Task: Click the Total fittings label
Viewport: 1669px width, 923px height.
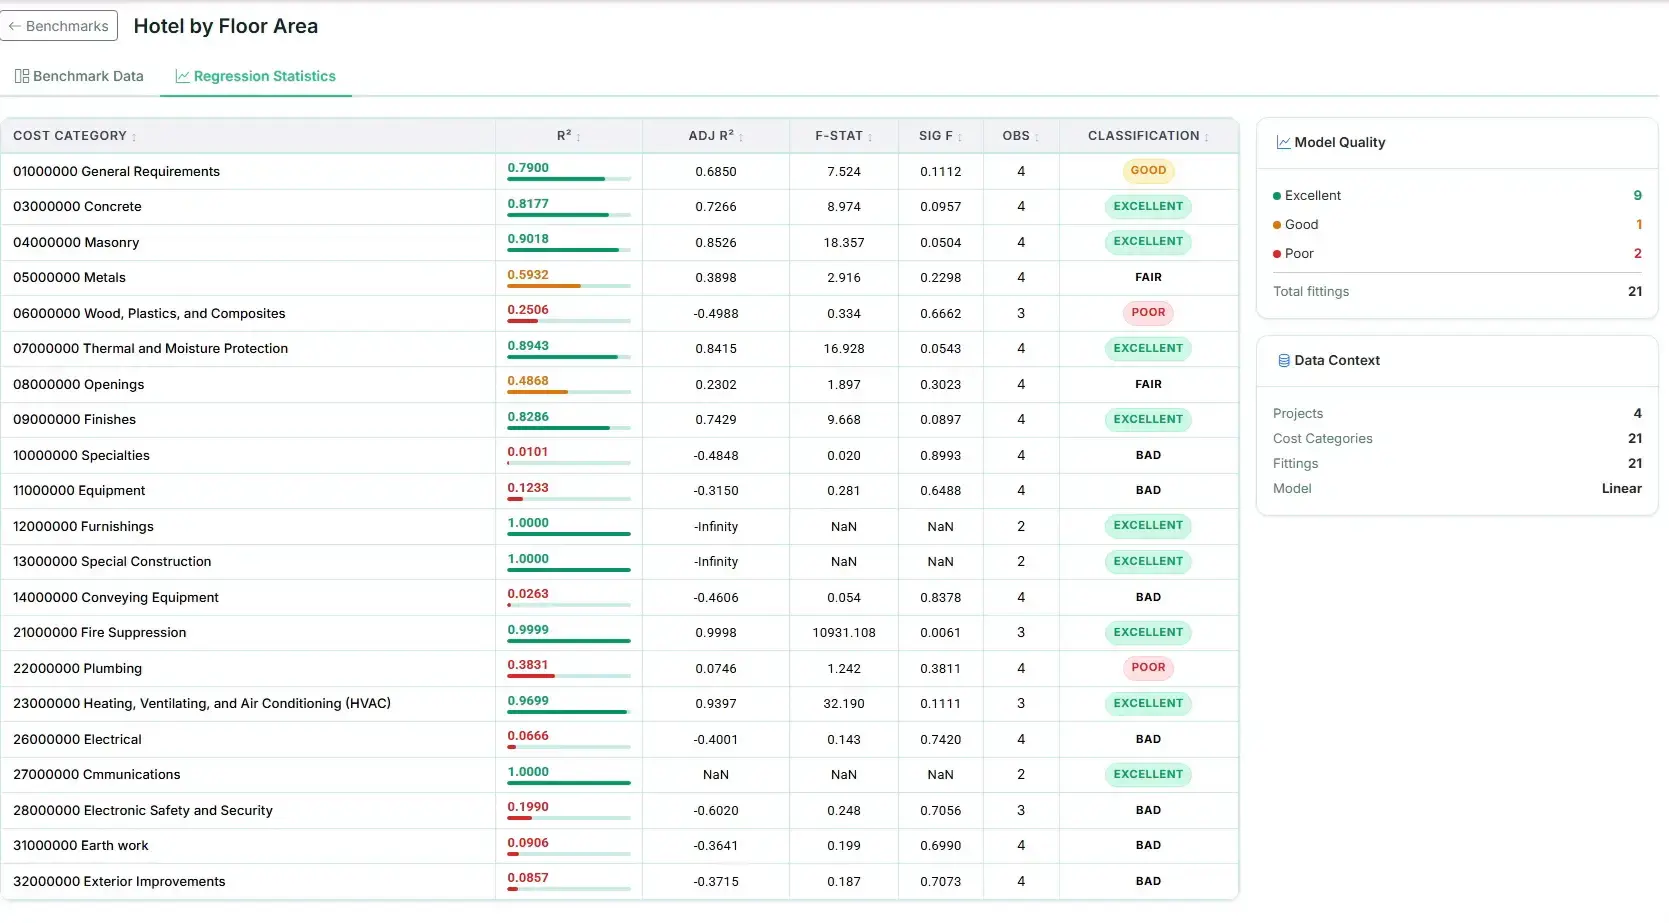Action: (x=1311, y=292)
